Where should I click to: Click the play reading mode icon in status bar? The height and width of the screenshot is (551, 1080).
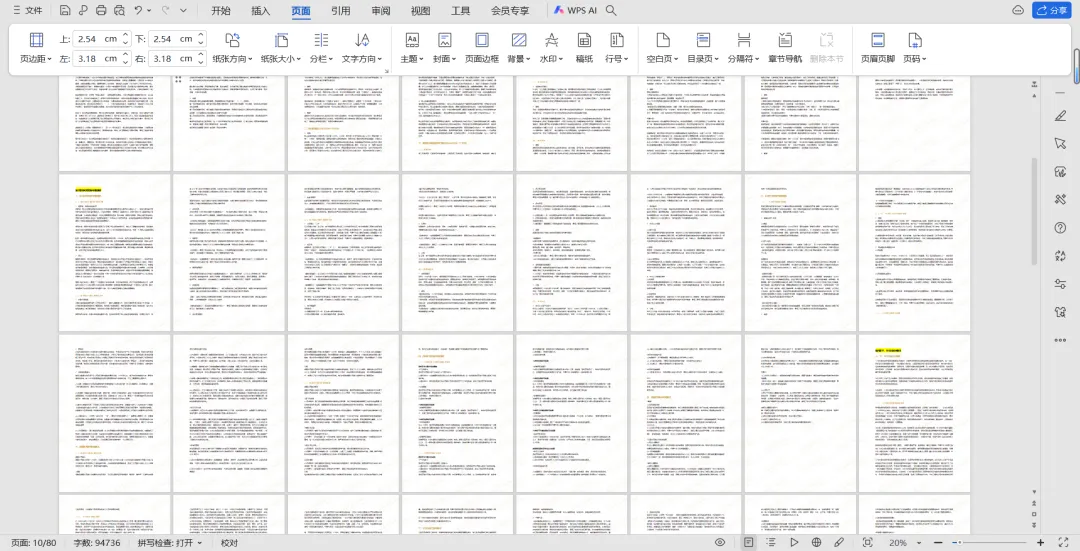coord(793,543)
